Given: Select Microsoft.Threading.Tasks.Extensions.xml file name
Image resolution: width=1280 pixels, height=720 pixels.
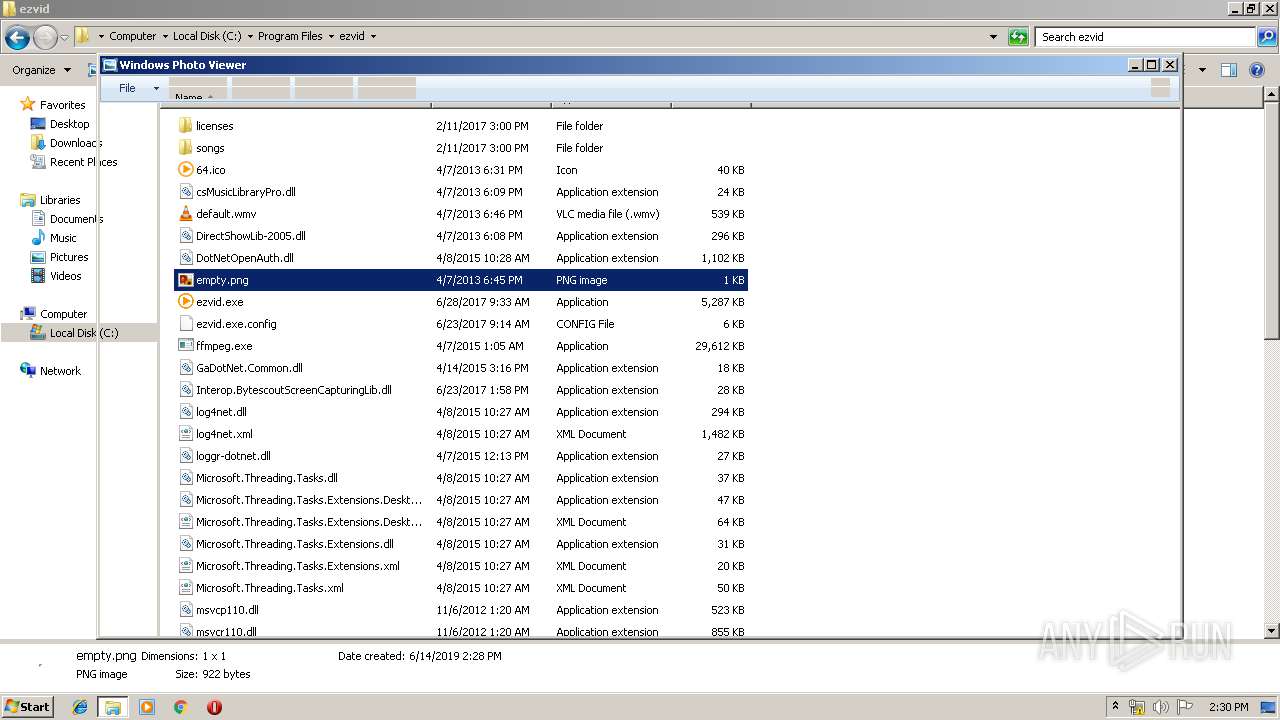Looking at the screenshot, I should pos(298,566).
